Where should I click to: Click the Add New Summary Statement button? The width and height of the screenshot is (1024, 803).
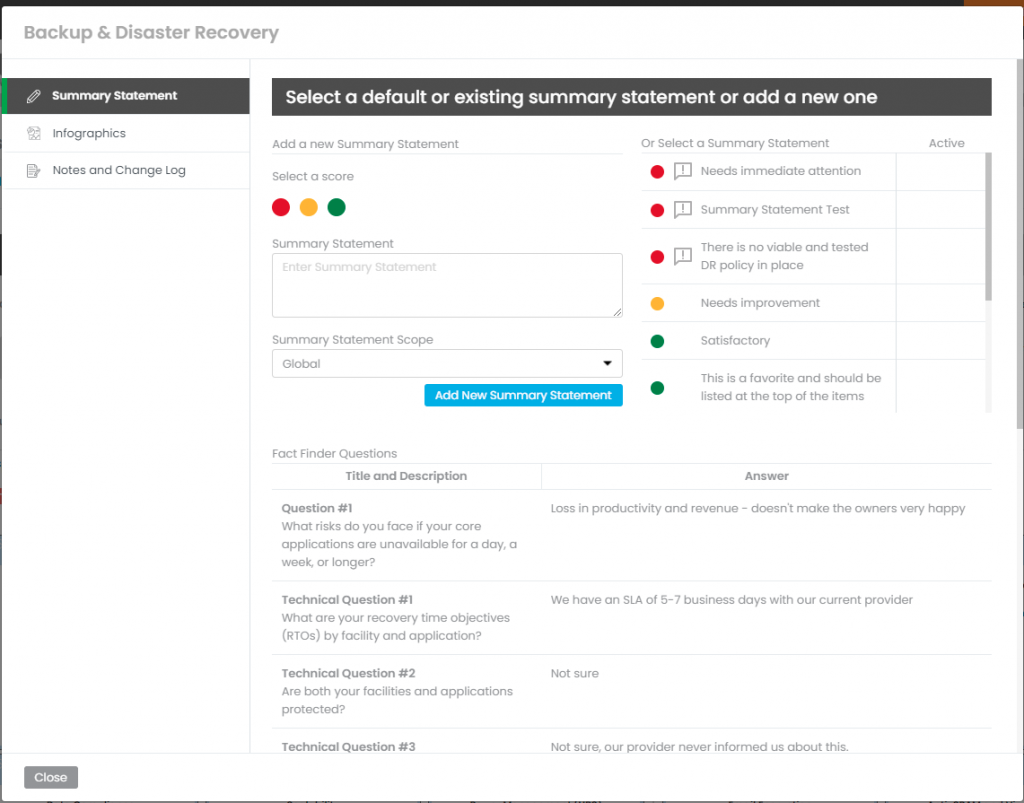pos(523,395)
